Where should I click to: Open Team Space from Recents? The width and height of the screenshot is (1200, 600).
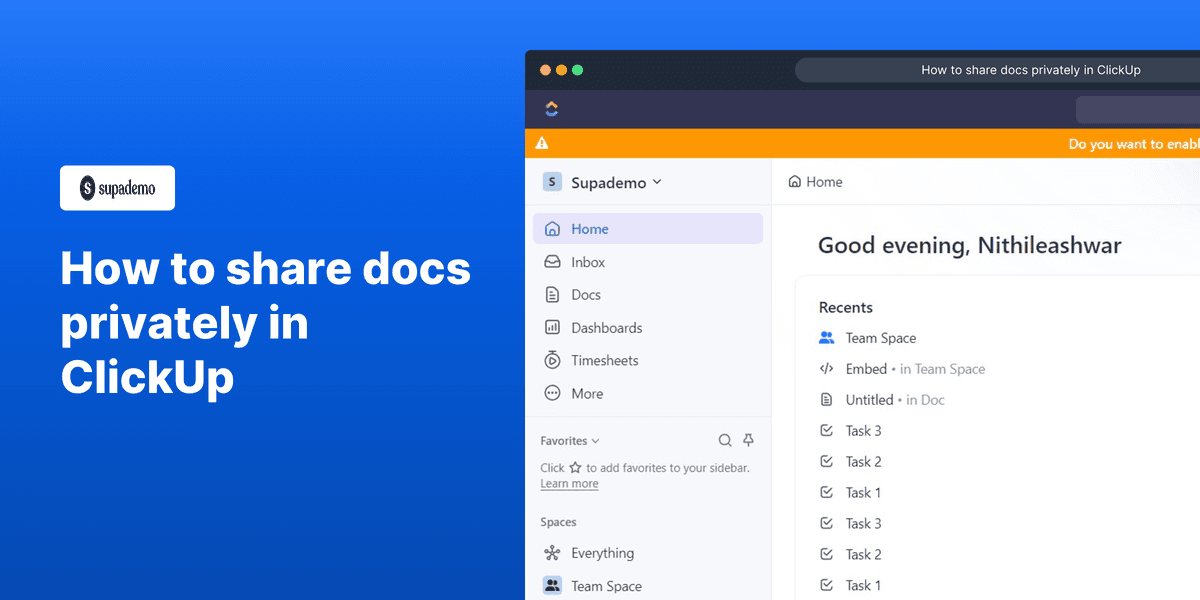click(x=880, y=338)
